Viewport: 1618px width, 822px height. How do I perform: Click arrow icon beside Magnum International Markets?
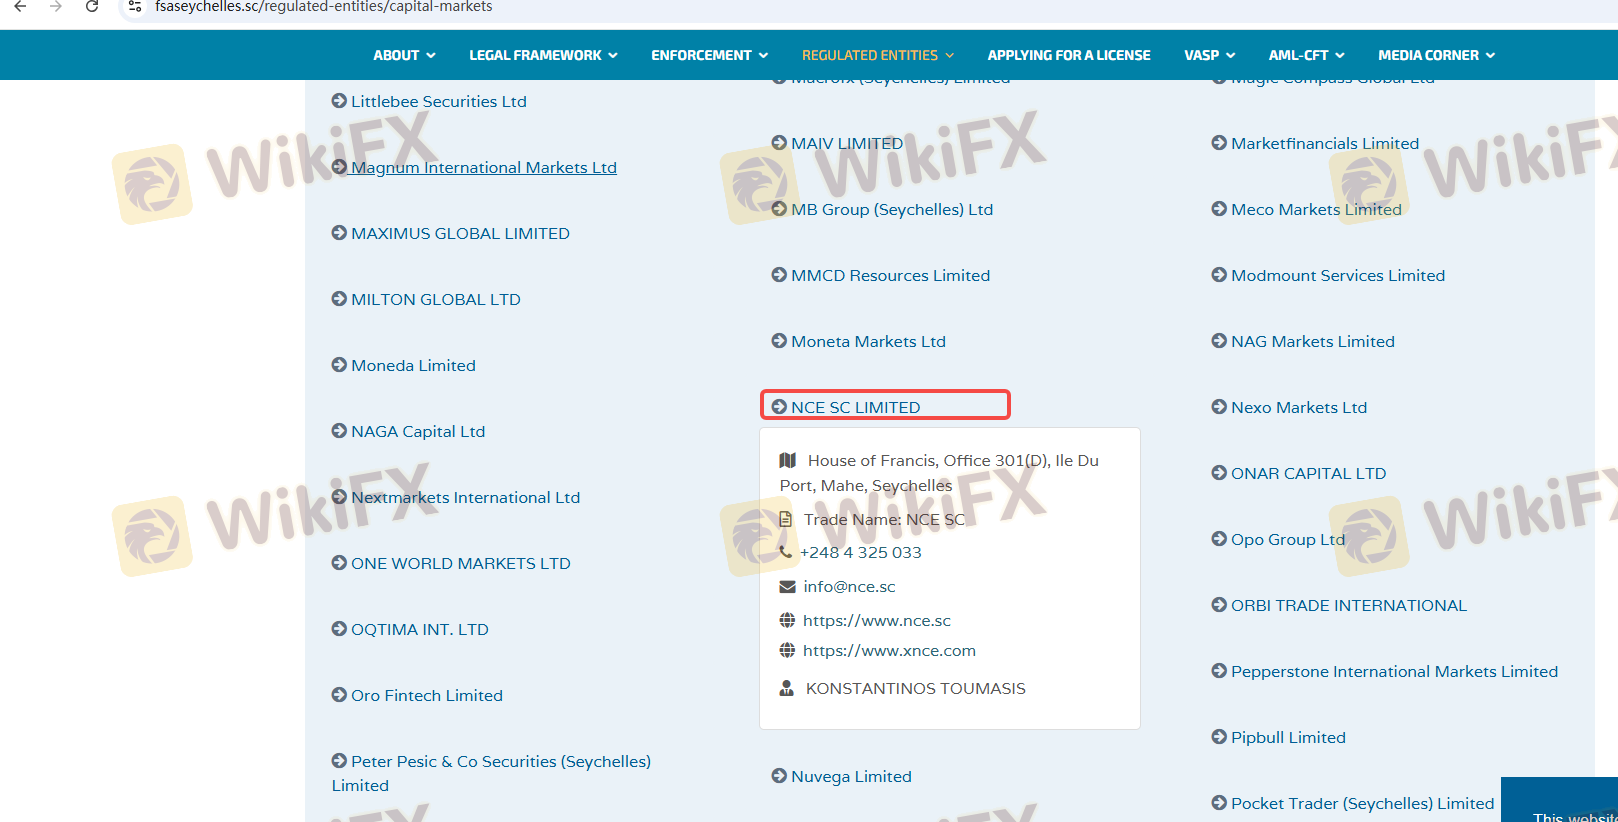pyautogui.click(x=339, y=167)
